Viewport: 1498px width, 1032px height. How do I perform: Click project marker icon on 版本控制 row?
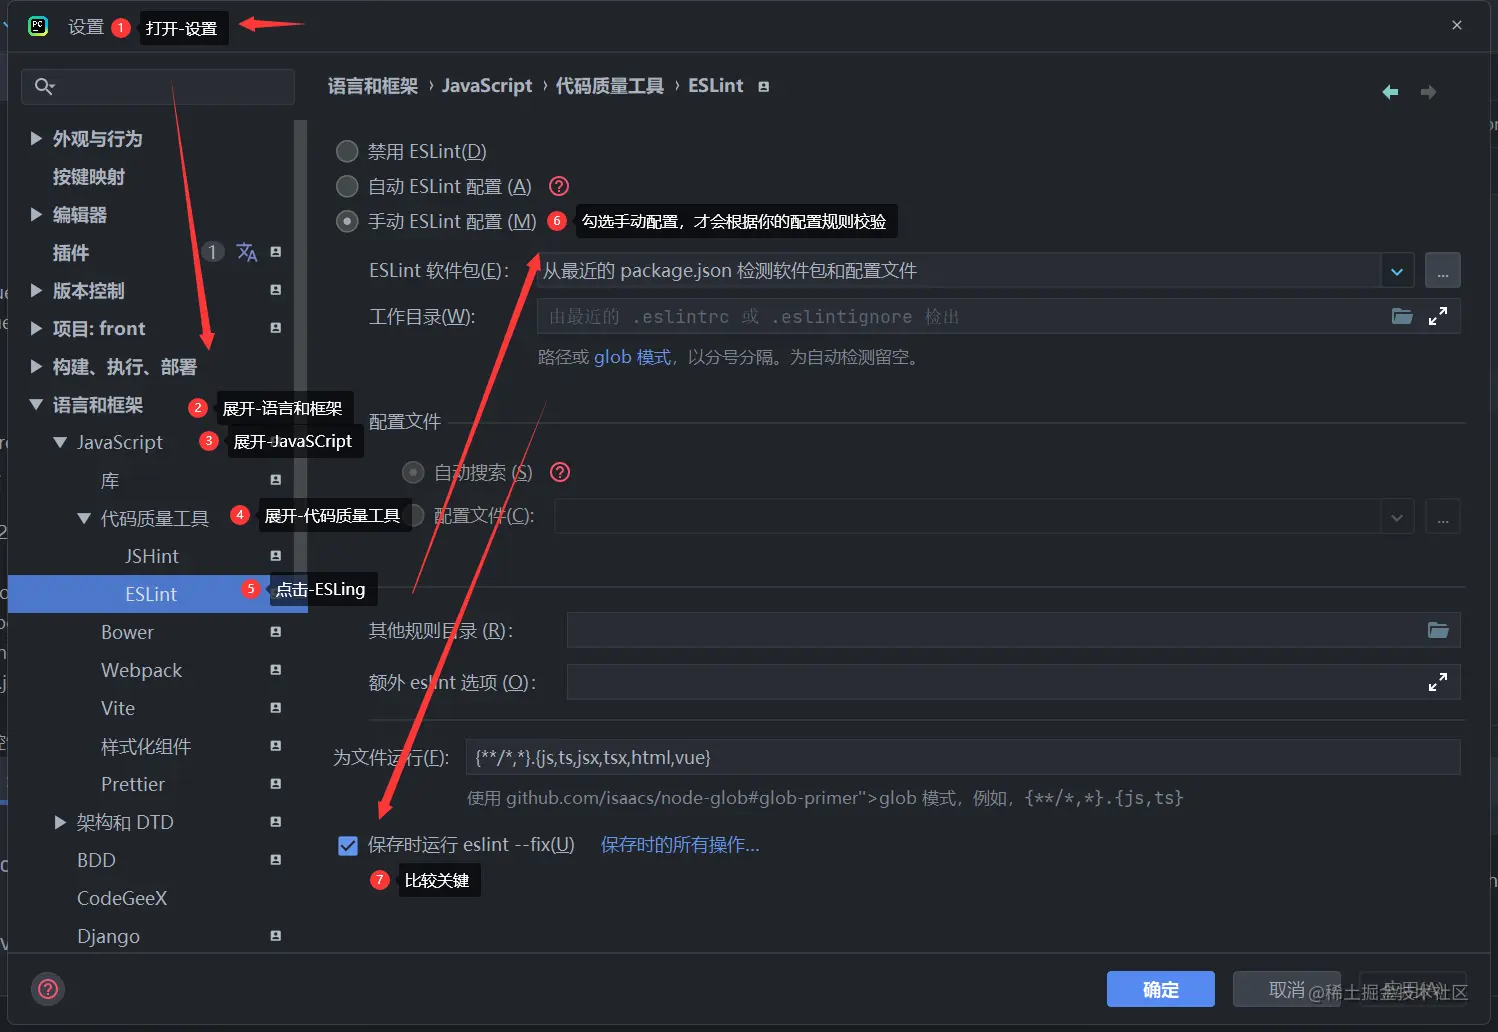pos(276,290)
